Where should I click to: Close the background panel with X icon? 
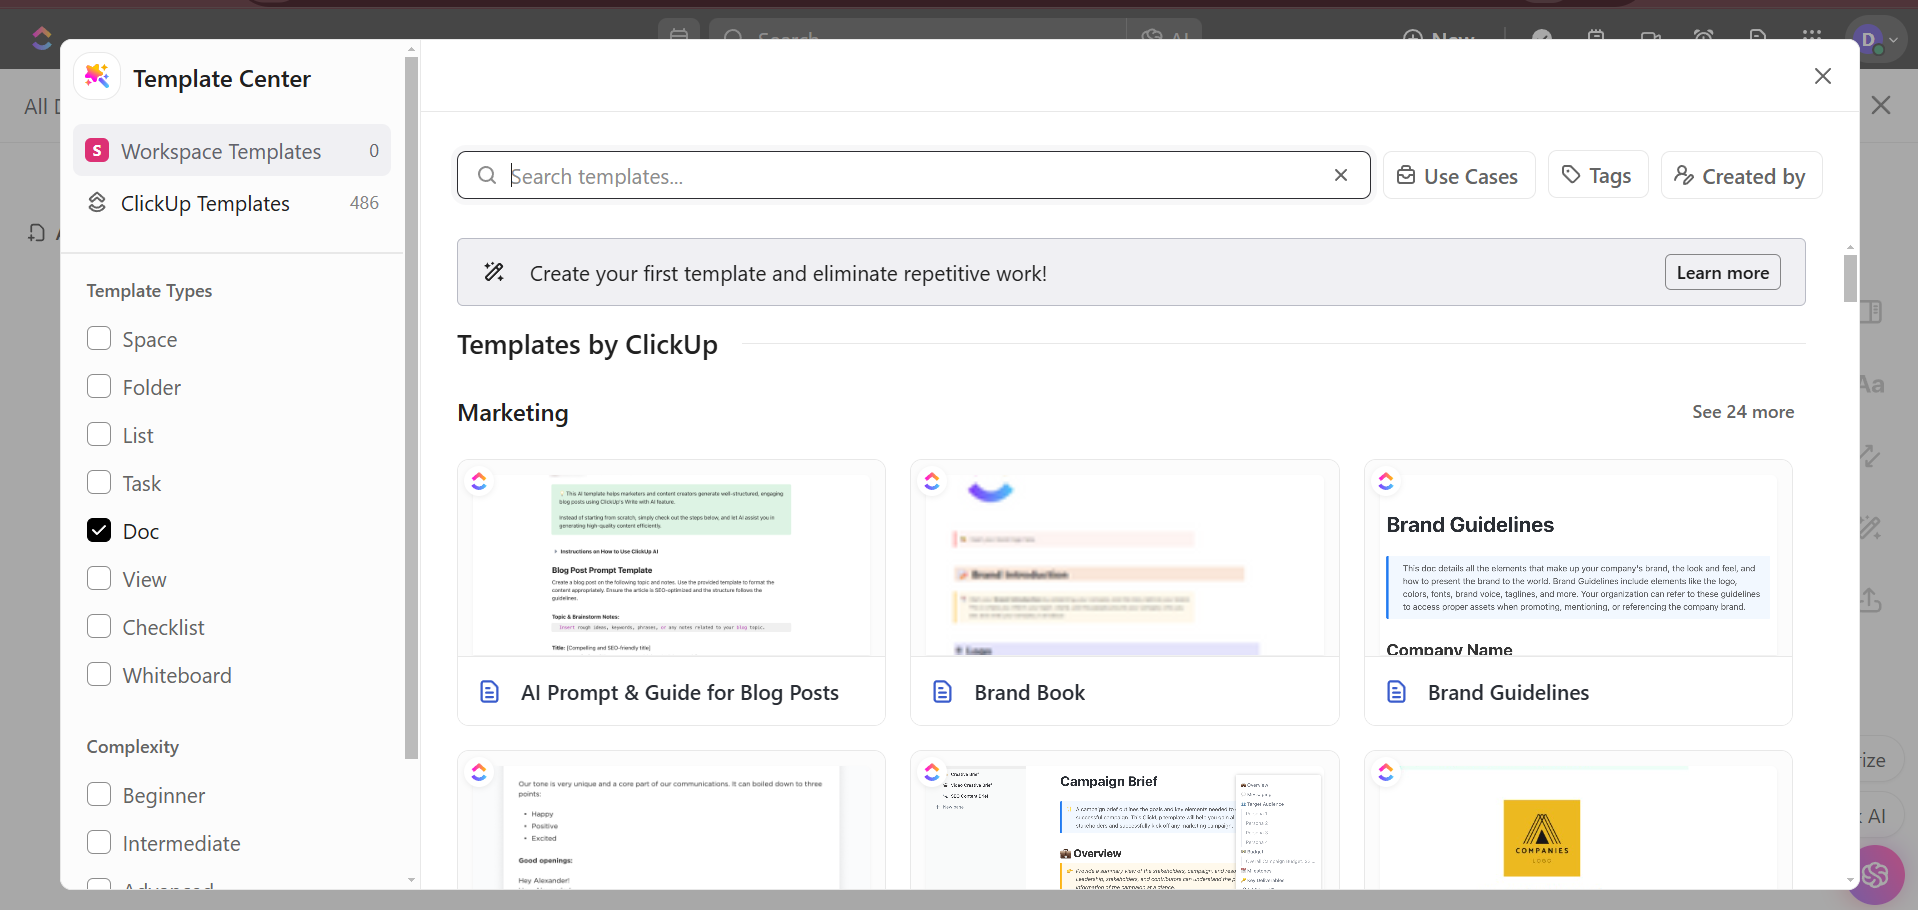pyautogui.click(x=1881, y=105)
